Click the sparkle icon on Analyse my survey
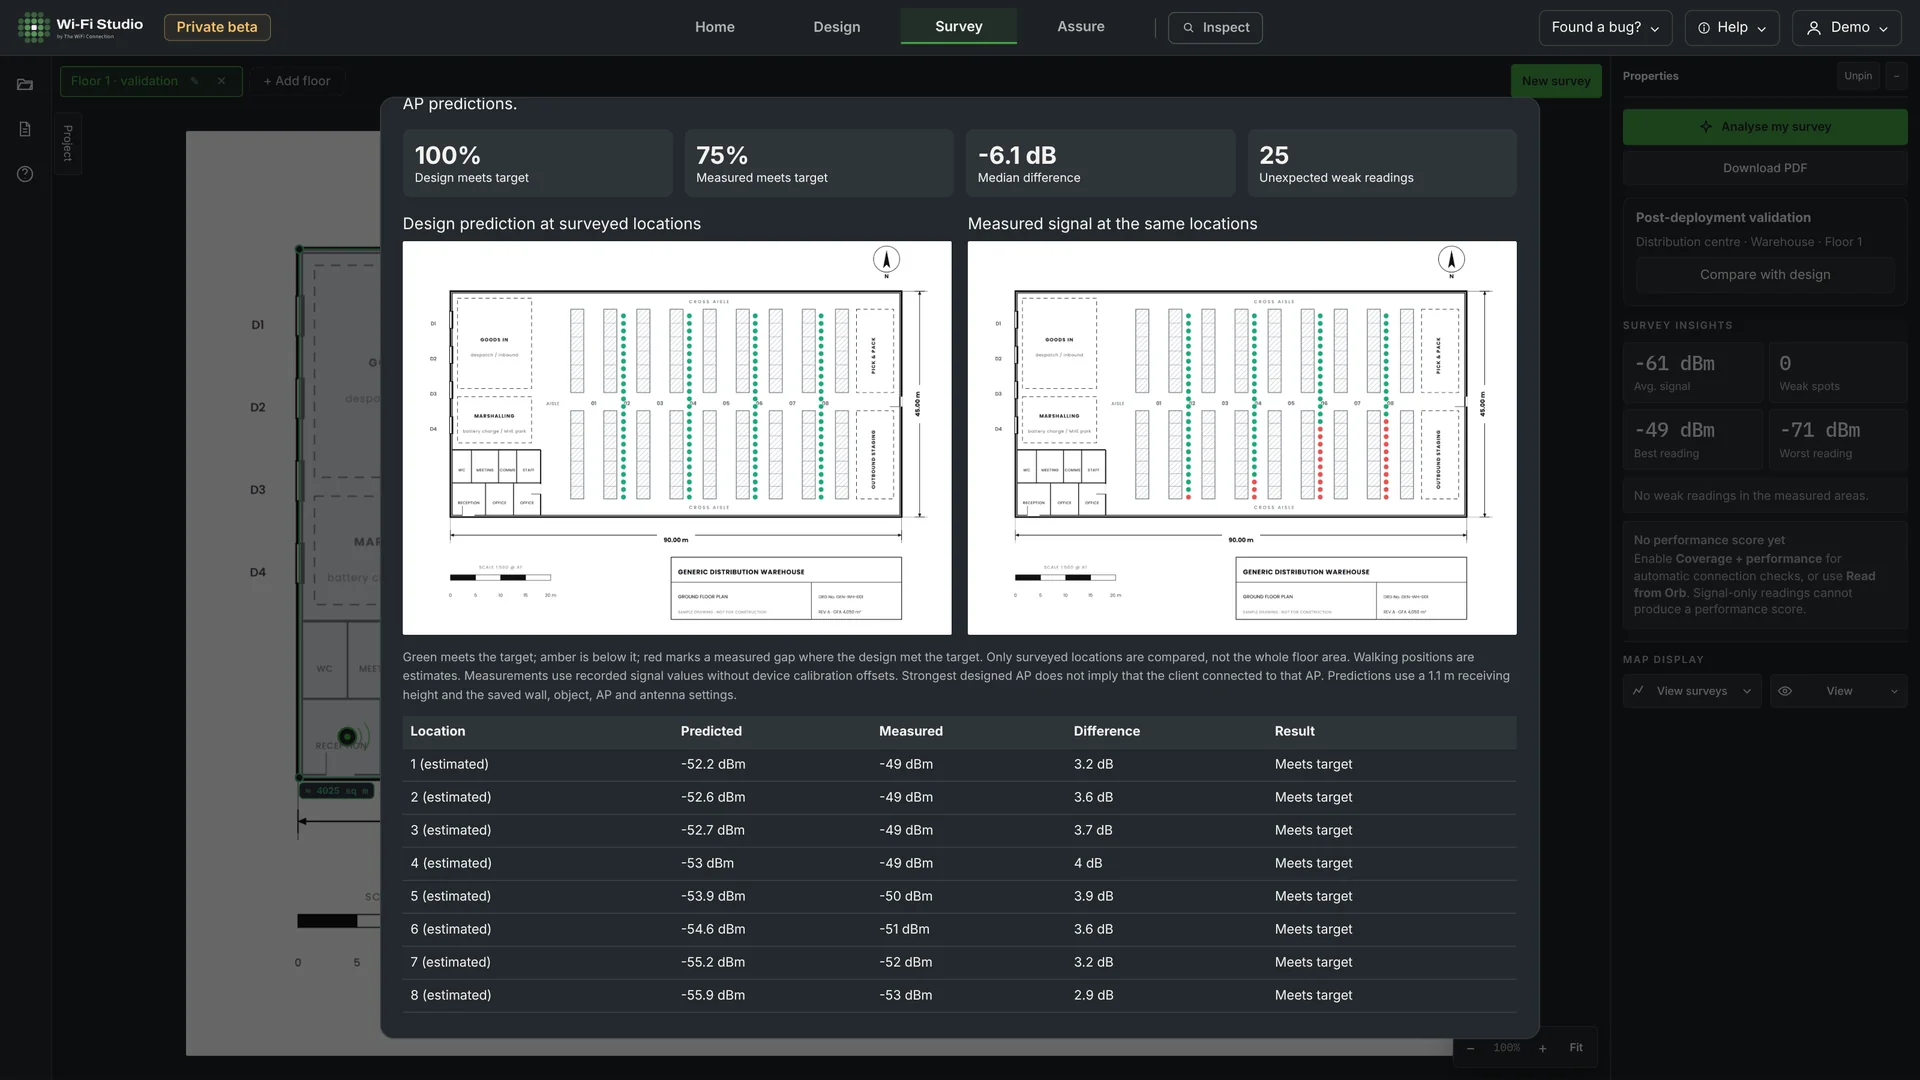The width and height of the screenshot is (1920, 1080). coord(1706,127)
